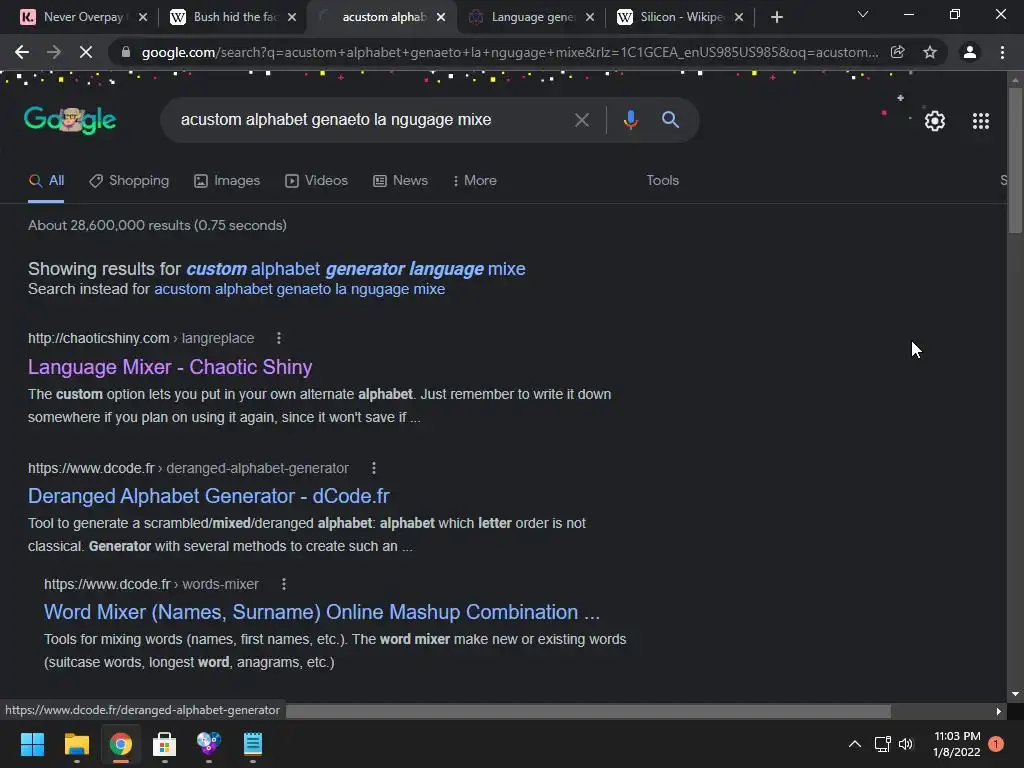Search instead for the original misspelled query
This screenshot has height=768, width=1024.
300,289
